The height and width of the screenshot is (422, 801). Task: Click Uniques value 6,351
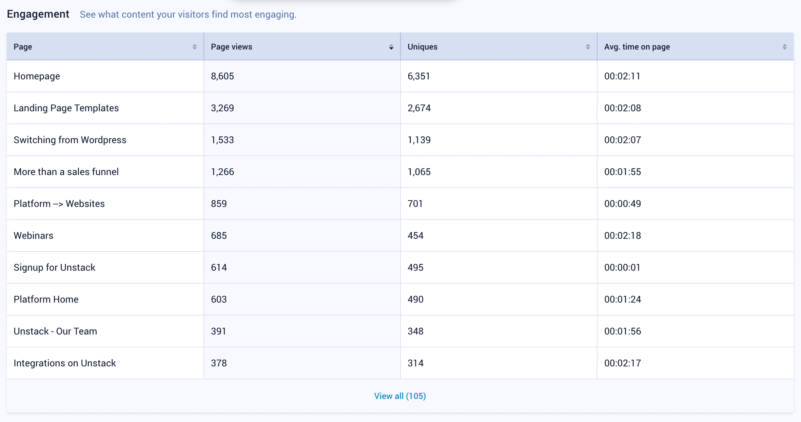(x=418, y=76)
